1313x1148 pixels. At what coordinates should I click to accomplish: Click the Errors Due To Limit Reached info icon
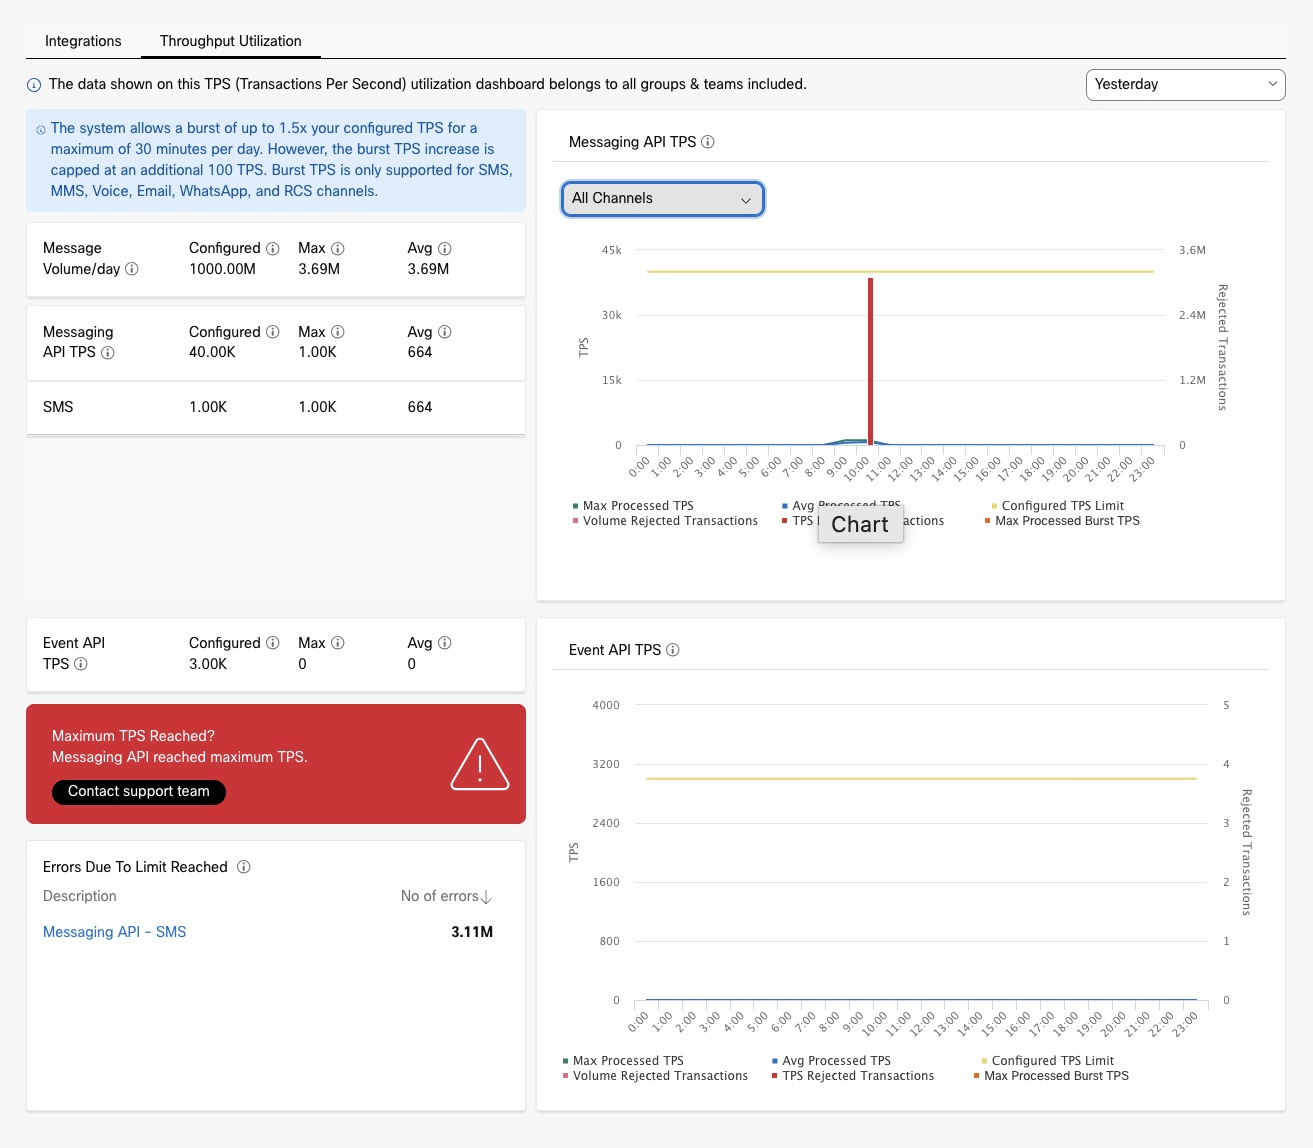(244, 867)
